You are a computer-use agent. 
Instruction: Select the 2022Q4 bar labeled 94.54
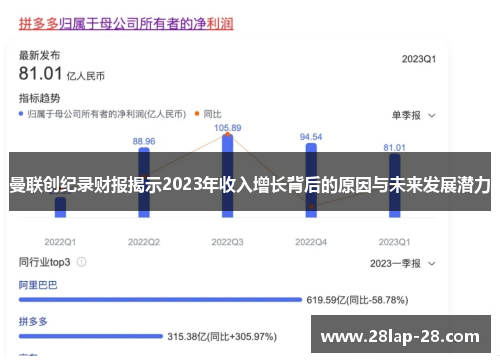311,180
